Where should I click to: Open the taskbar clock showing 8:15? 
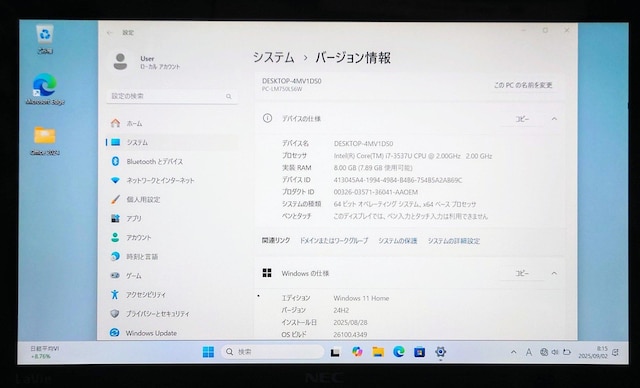click(x=593, y=353)
